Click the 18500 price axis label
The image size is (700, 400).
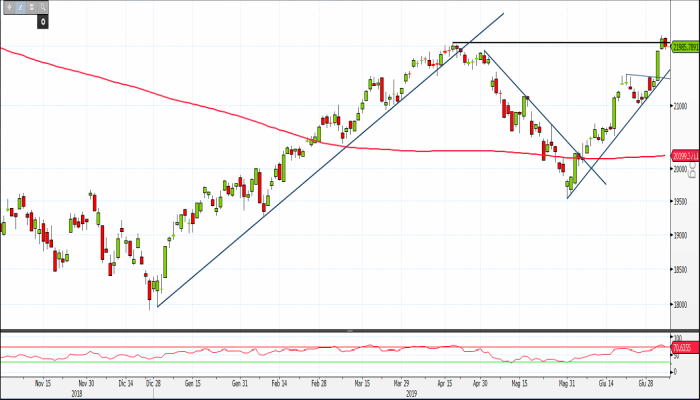point(681,269)
